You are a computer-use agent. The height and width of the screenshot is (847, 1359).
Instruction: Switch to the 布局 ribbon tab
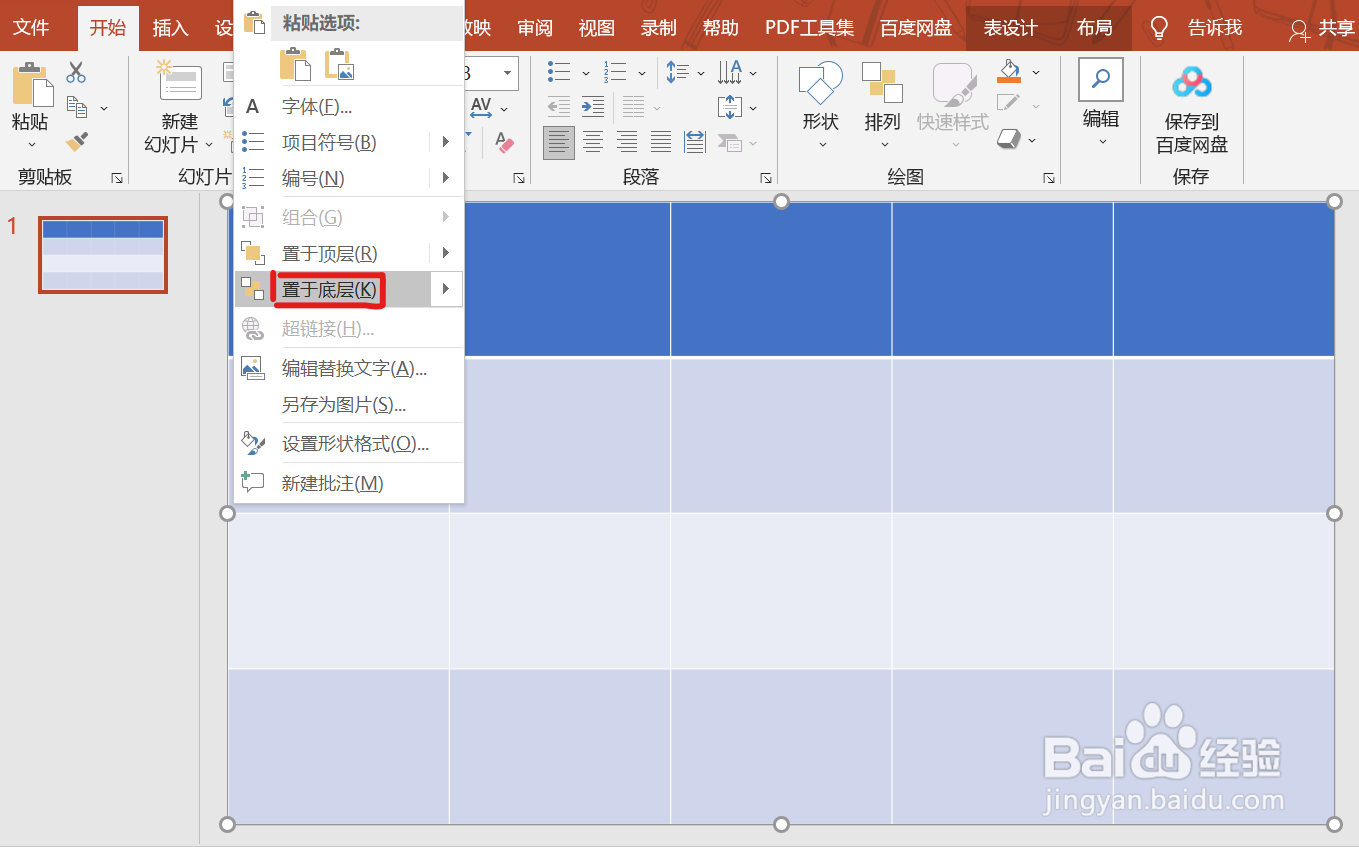pyautogui.click(x=1095, y=28)
